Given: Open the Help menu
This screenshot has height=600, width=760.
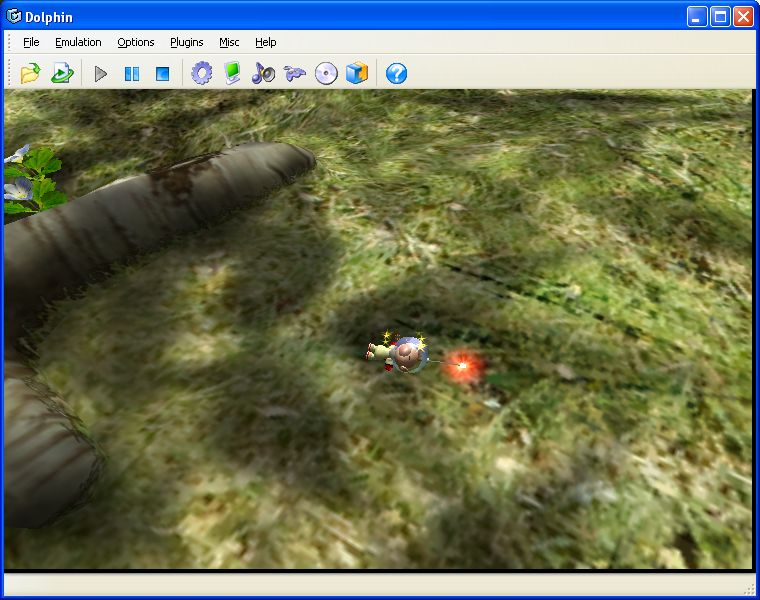Looking at the screenshot, I should point(266,42).
